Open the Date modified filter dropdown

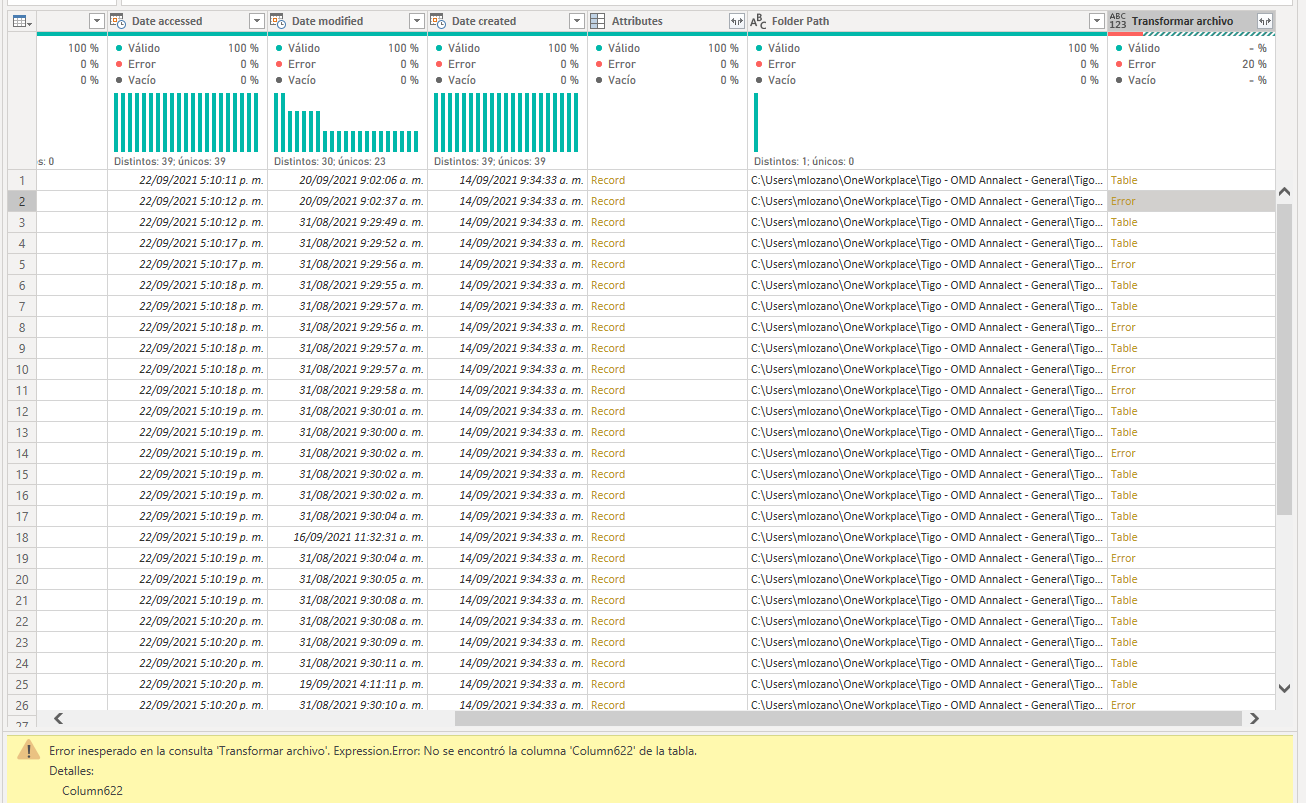[x=417, y=21]
